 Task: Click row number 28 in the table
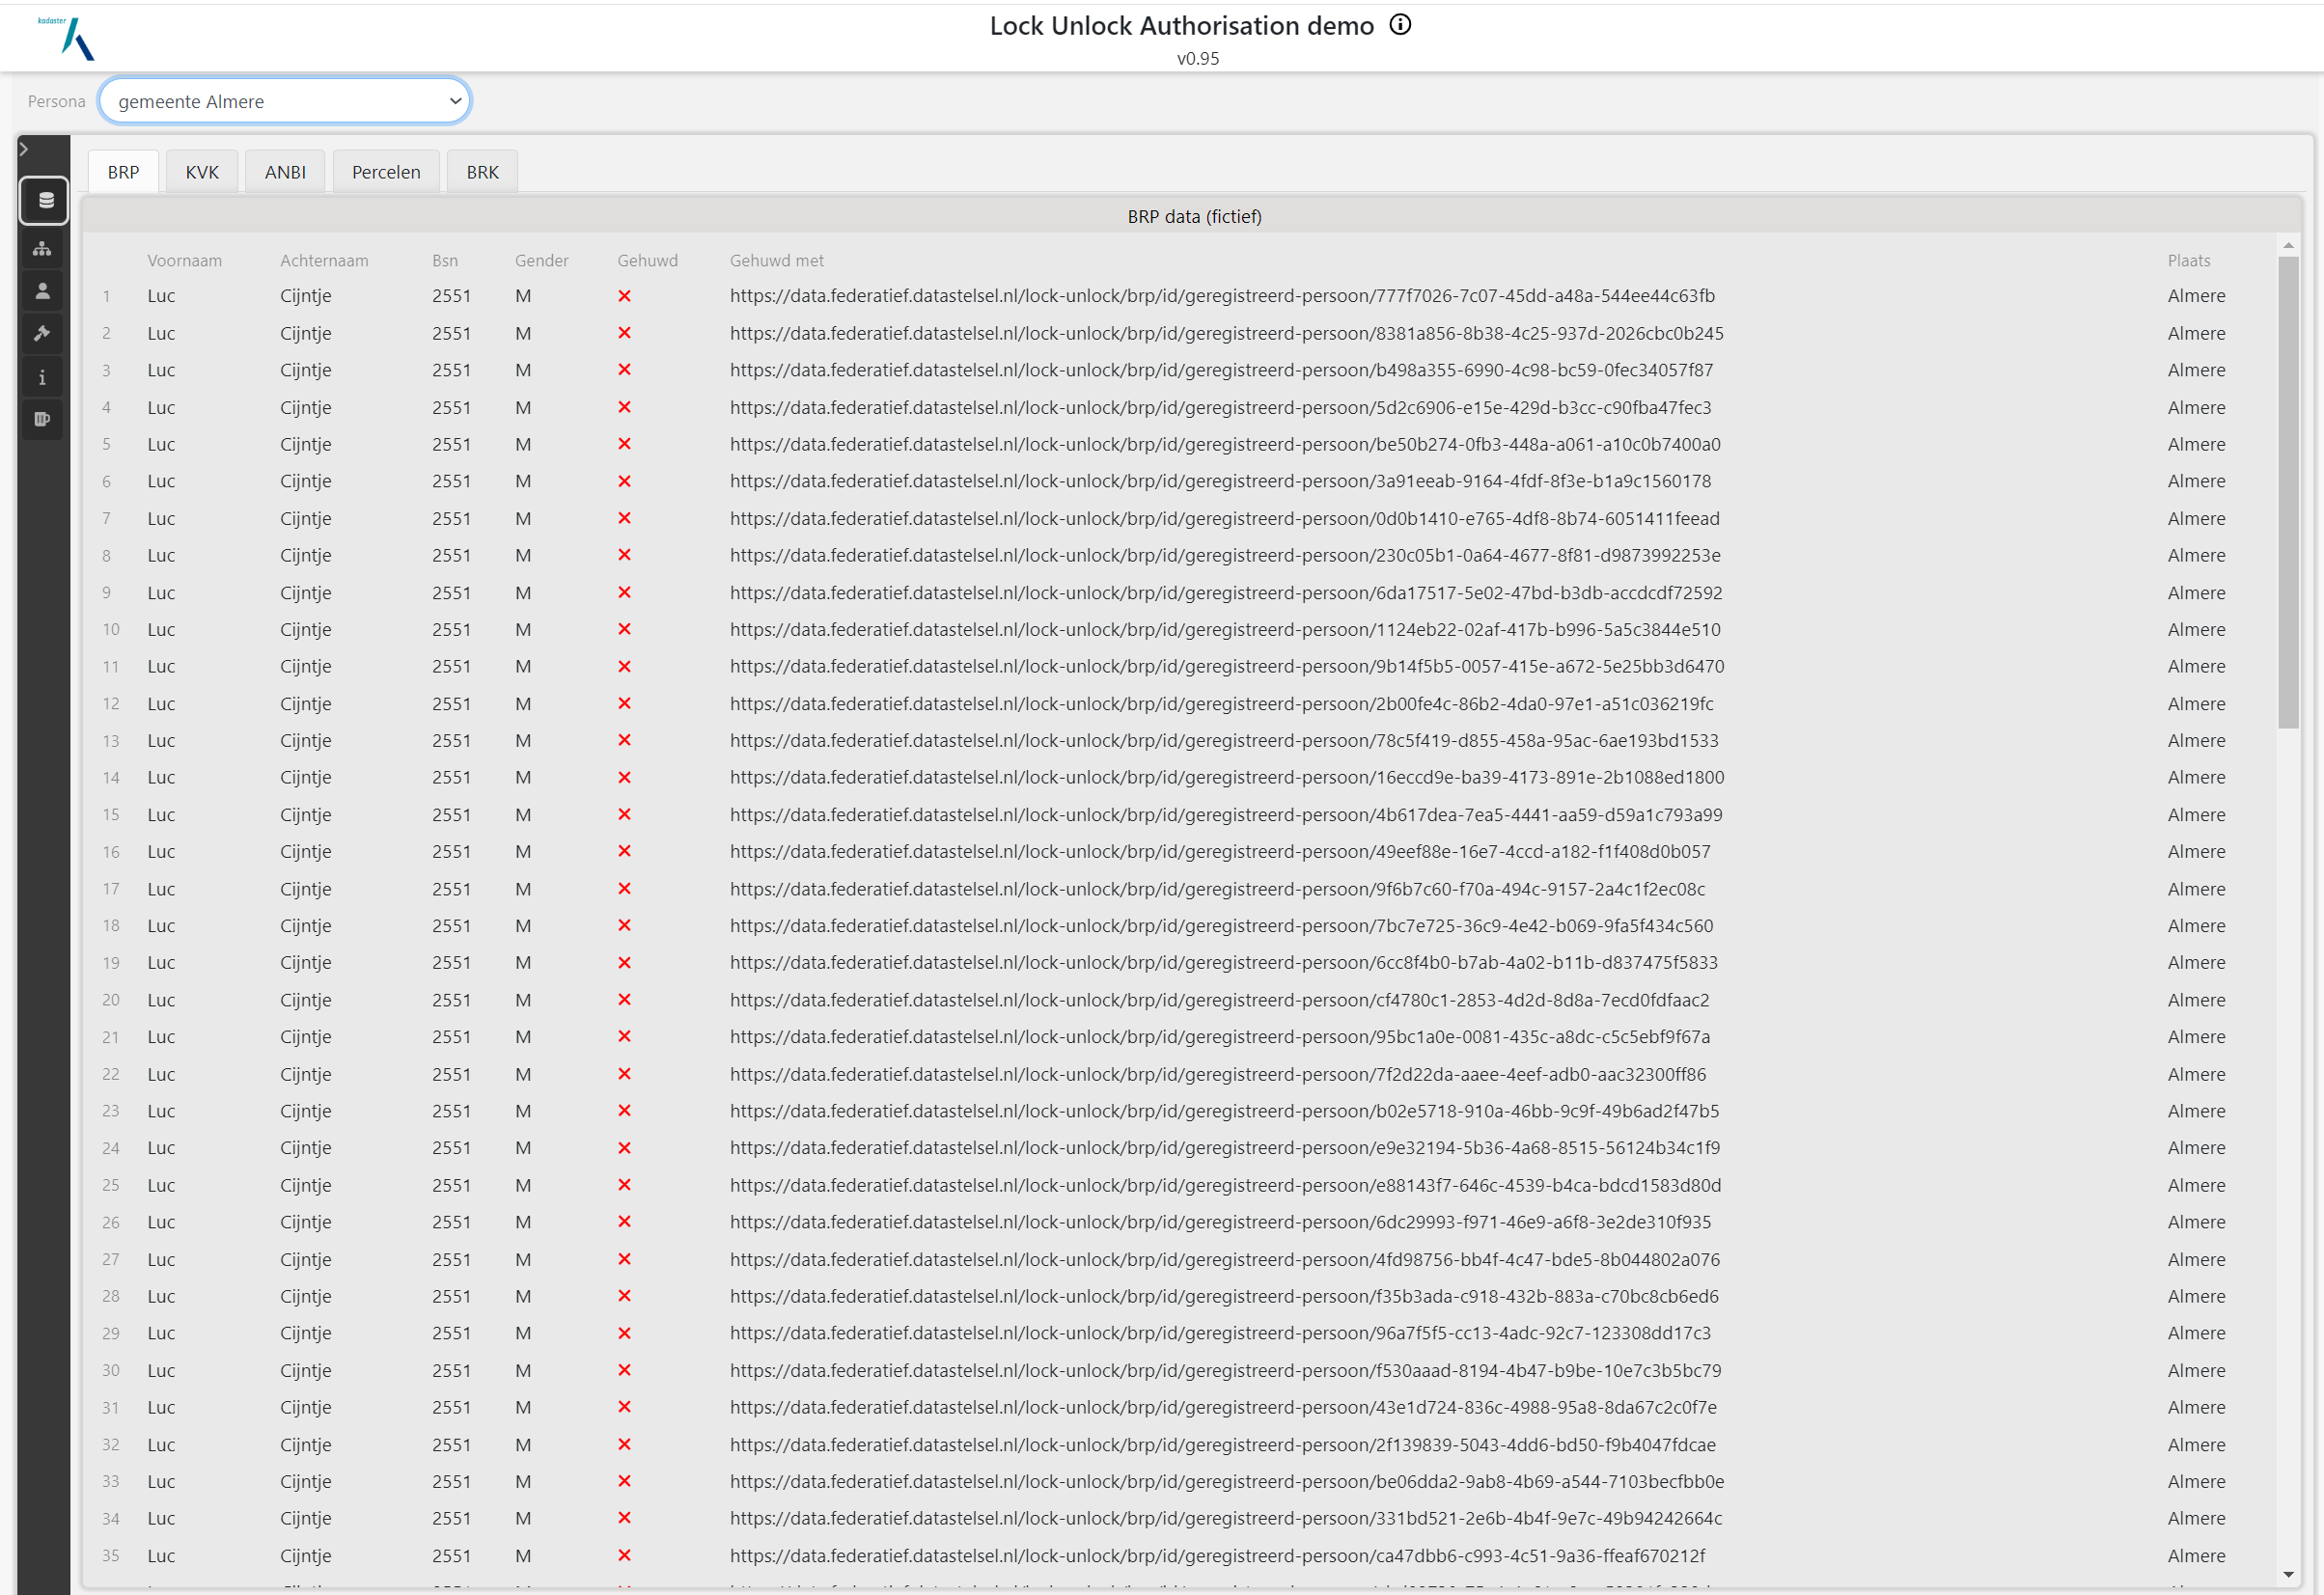pos(110,1296)
